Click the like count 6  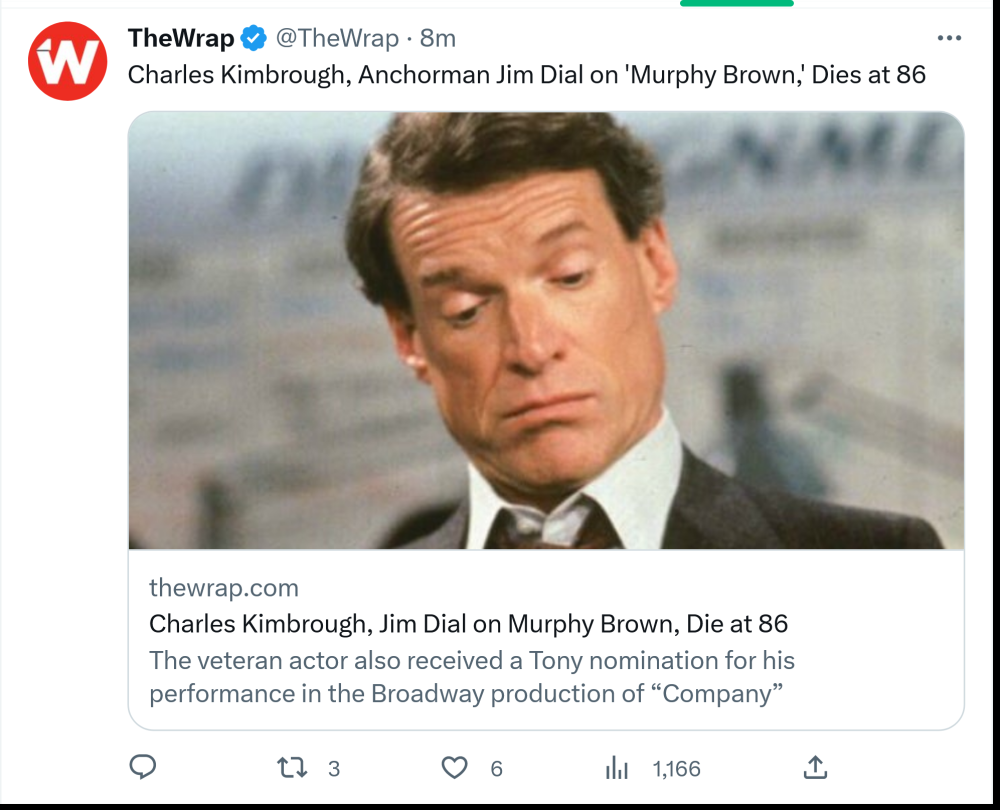click(x=496, y=769)
